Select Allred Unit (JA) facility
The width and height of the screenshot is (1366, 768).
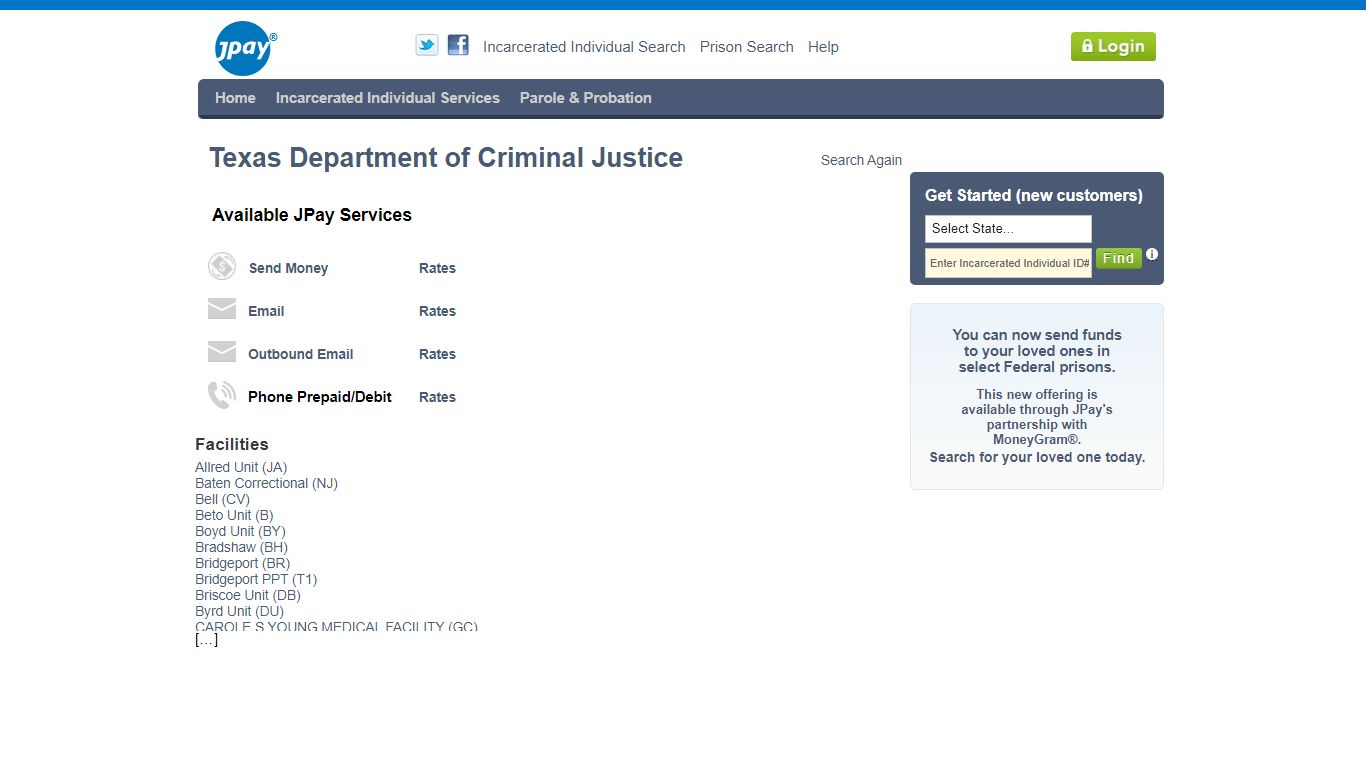241,467
